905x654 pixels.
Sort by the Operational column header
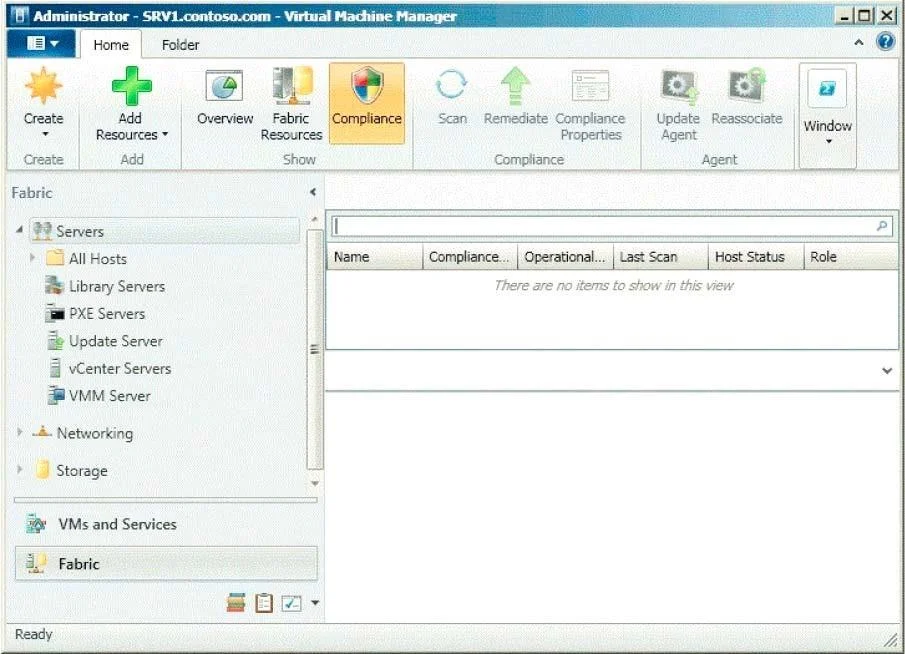(x=566, y=257)
